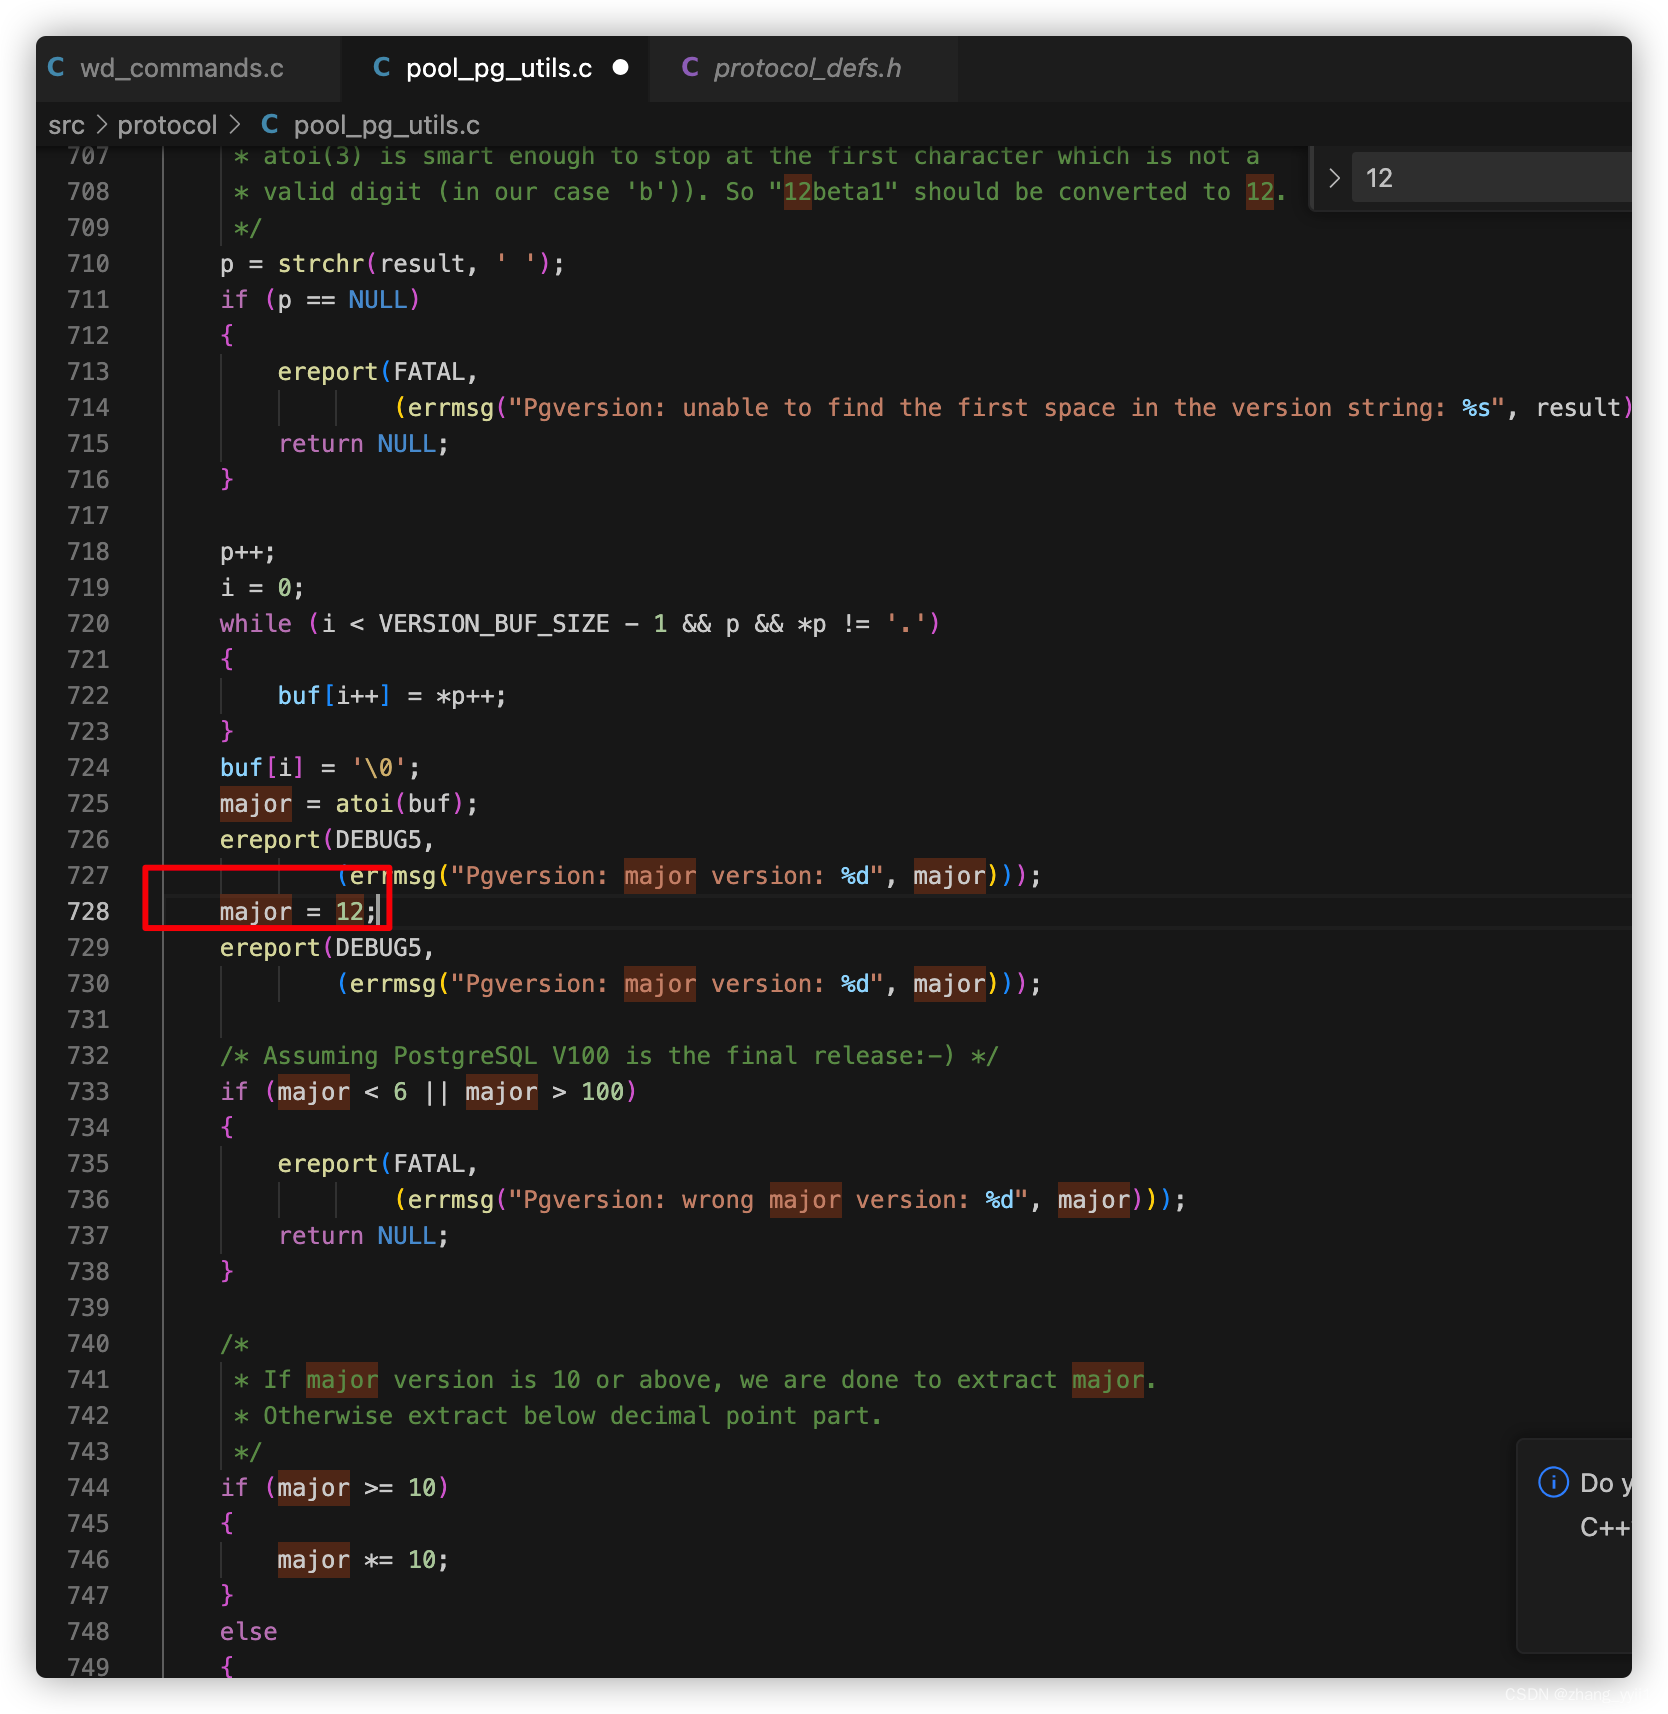Image resolution: width=1668 pixels, height=1714 pixels.
Task: Click 'strchr' function call on line 710
Action: pos(320,263)
